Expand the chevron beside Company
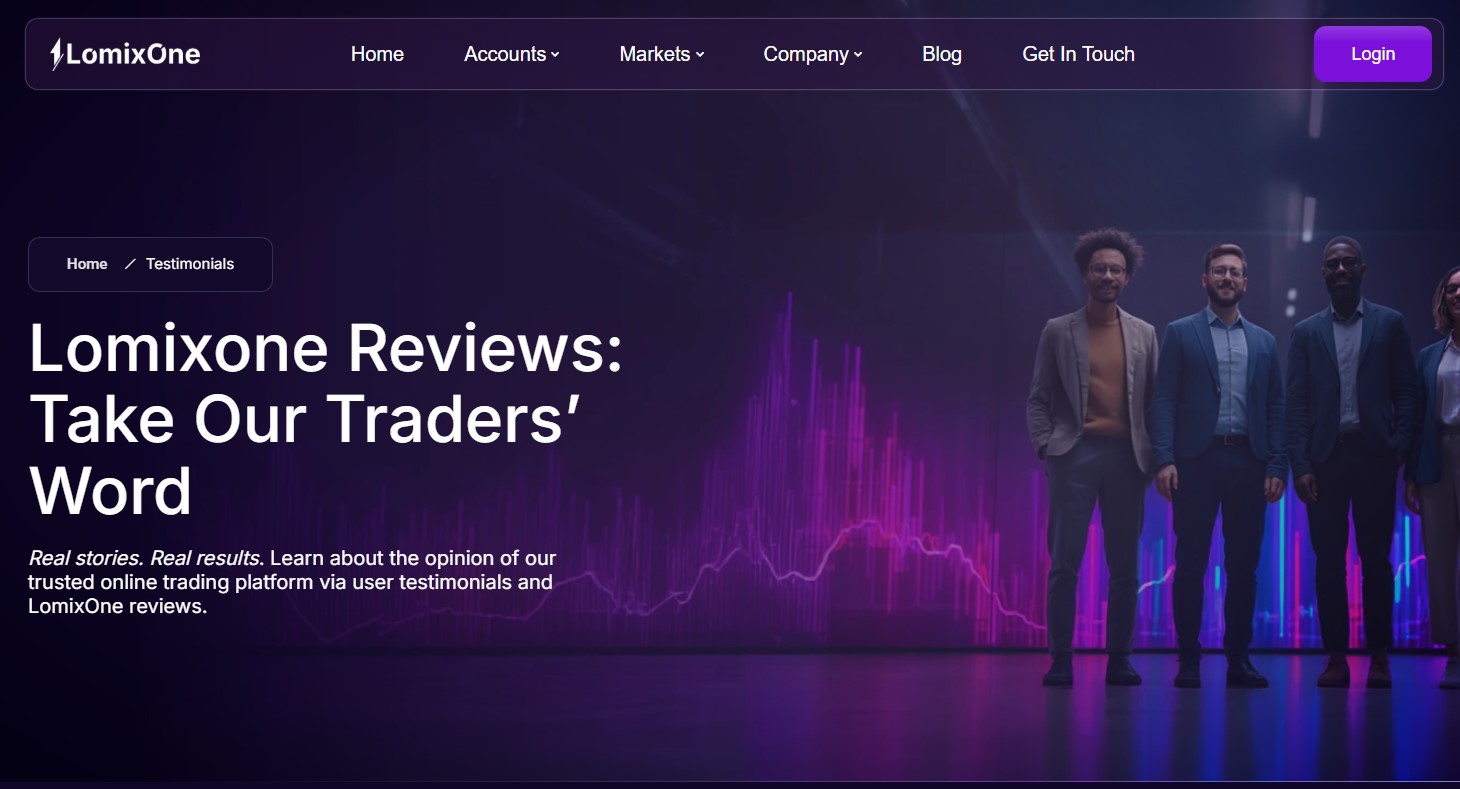The width and height of the screenshot is (1460, 789). tap(858, 55)
